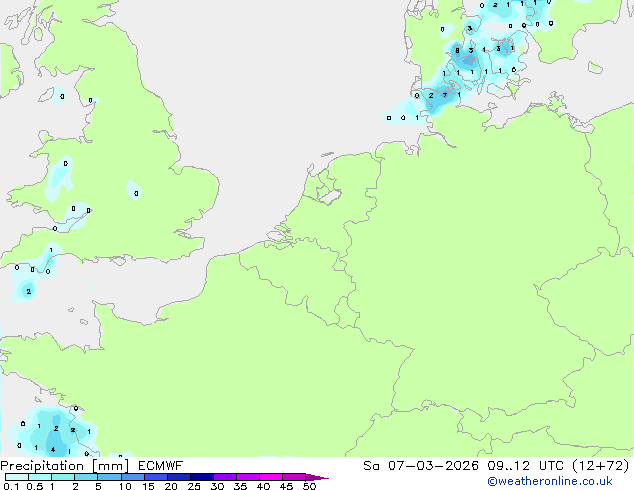This screenshot has width=634, height=490.
Task: Click the legend scale label "25"
Action: tap(194, 486)
